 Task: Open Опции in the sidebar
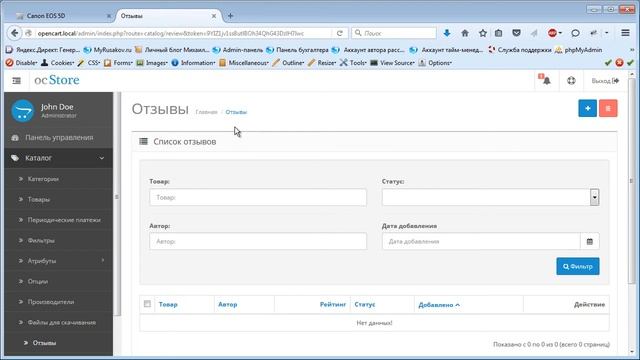coord(59,281)
